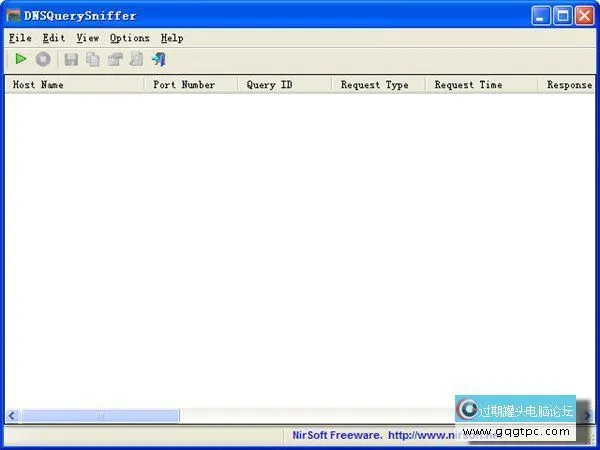Viewport: 600px width, 450px height.
Task: Click the DNSQuerySniffer title bar app icon
Action: 13,16
